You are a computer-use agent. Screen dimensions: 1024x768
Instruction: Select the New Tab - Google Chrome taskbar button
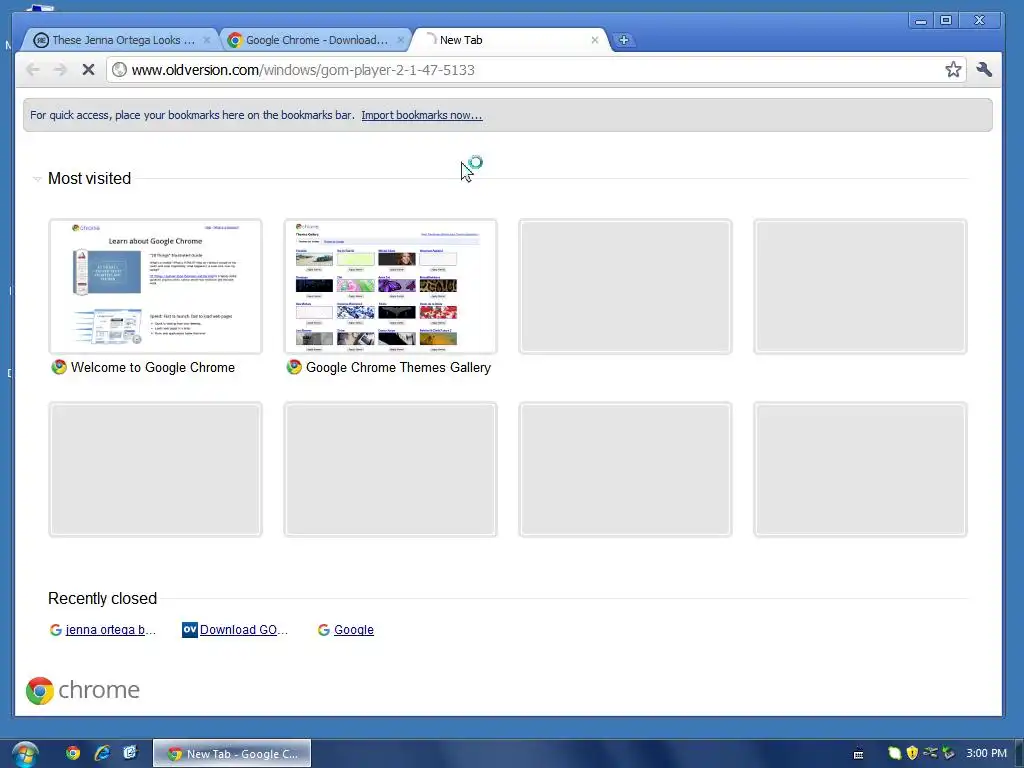232,754
